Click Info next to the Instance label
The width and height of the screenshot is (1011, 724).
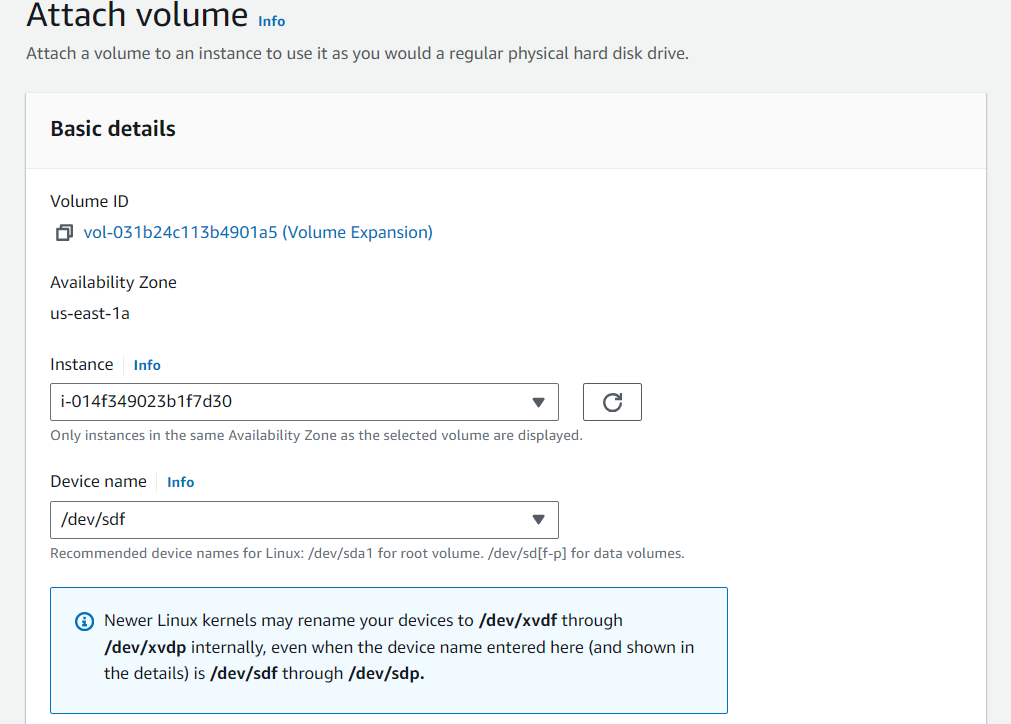(x=147, y=364)
